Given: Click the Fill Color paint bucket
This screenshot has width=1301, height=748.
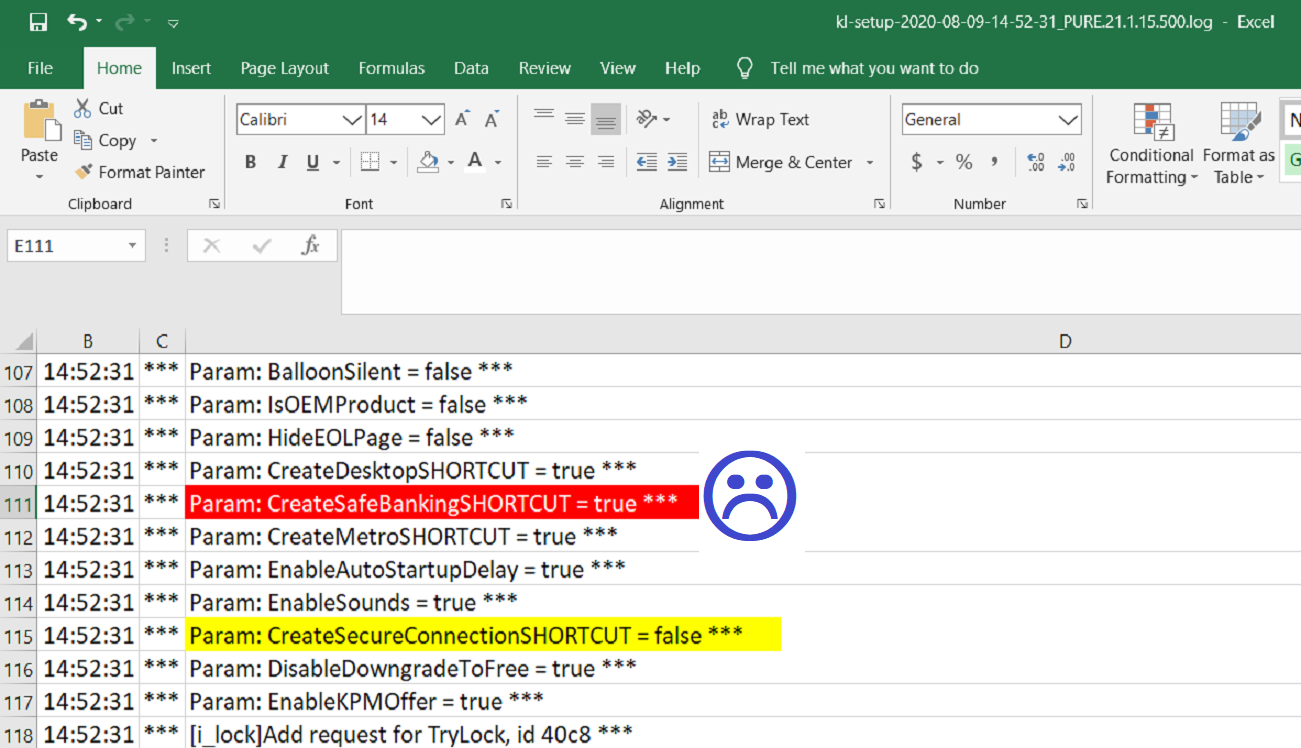Looking at the screenshot, I should [429, 162].
